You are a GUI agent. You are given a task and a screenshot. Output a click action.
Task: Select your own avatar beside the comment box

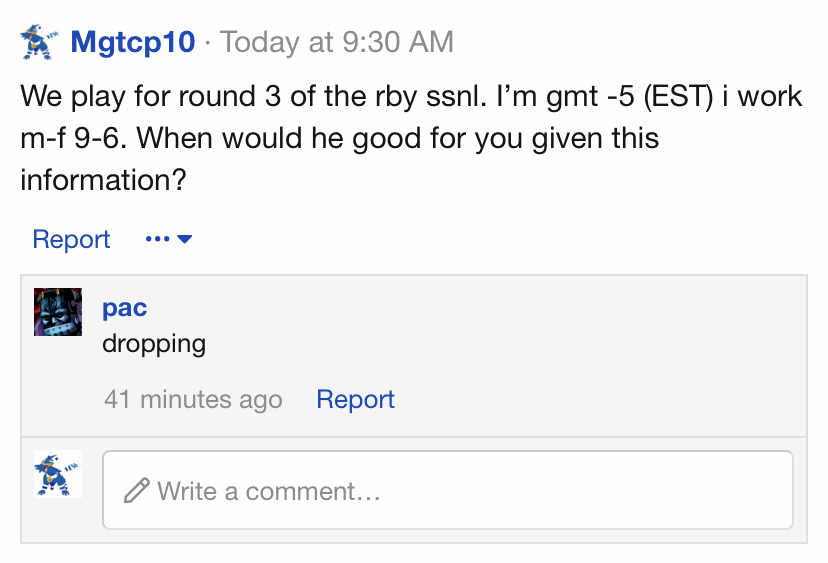58,474
